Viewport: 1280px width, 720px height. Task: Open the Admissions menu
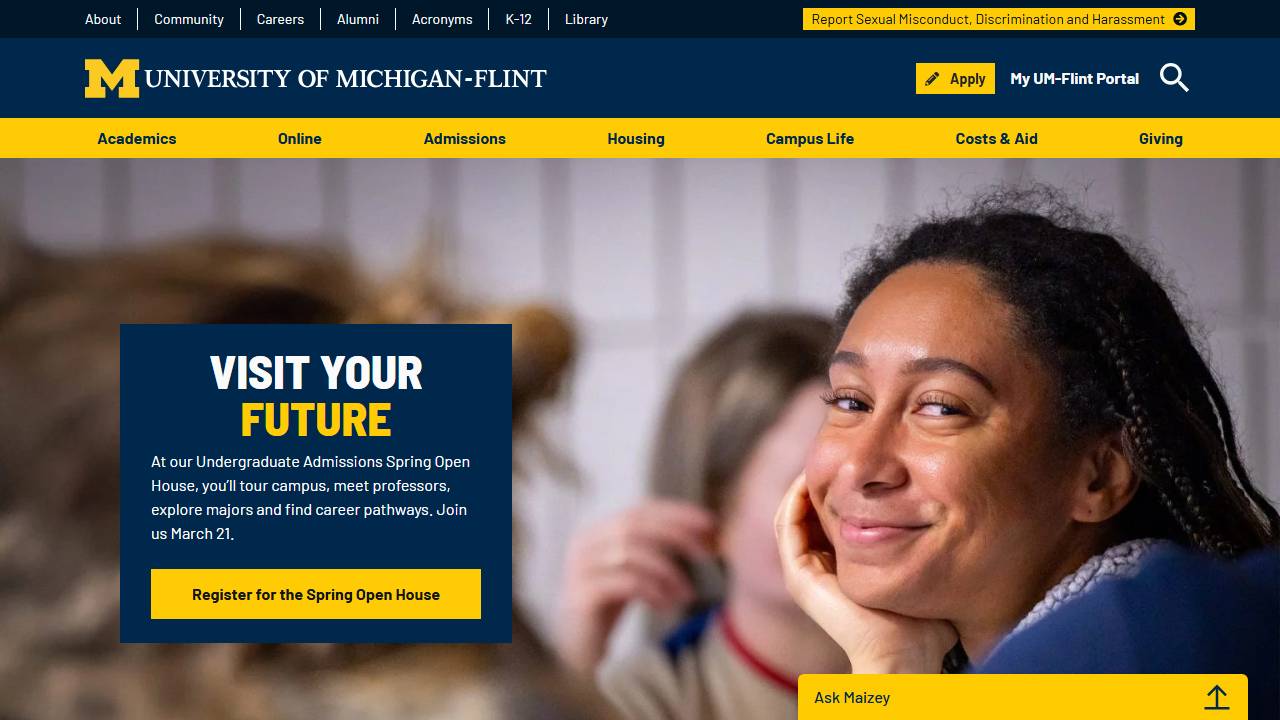point(465,138)
